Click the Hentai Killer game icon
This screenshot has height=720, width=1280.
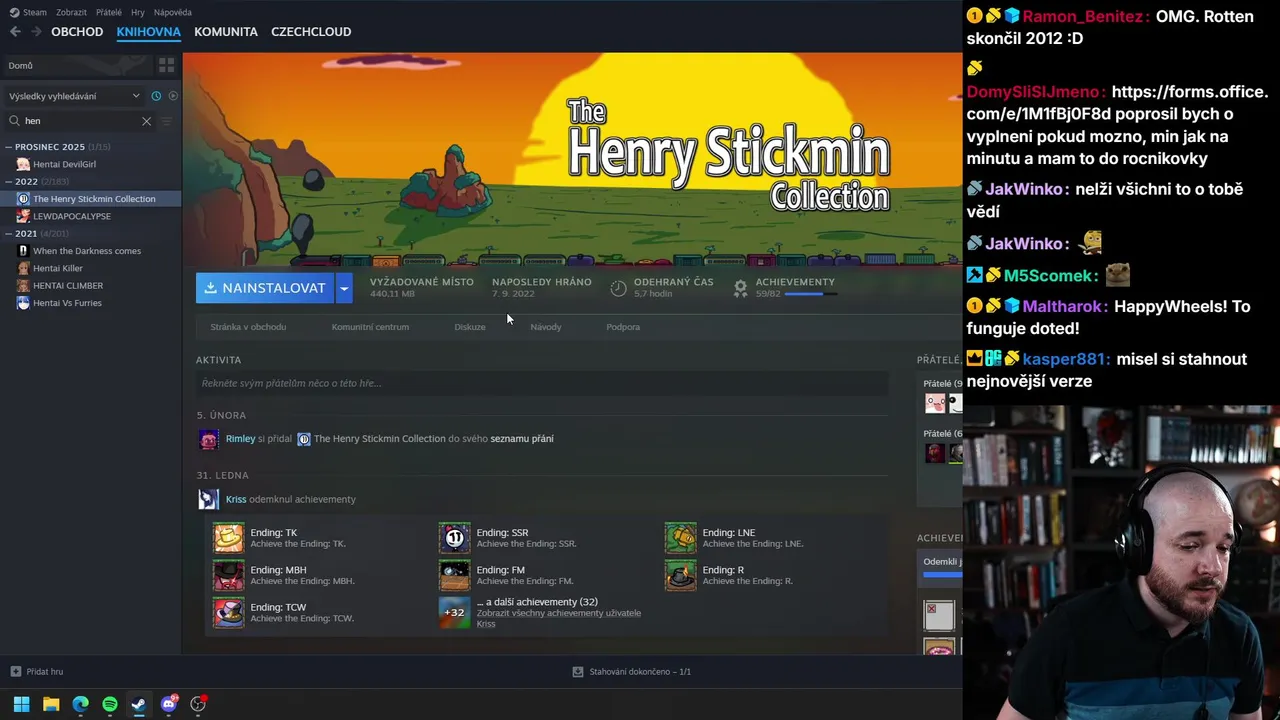[23, 268]
